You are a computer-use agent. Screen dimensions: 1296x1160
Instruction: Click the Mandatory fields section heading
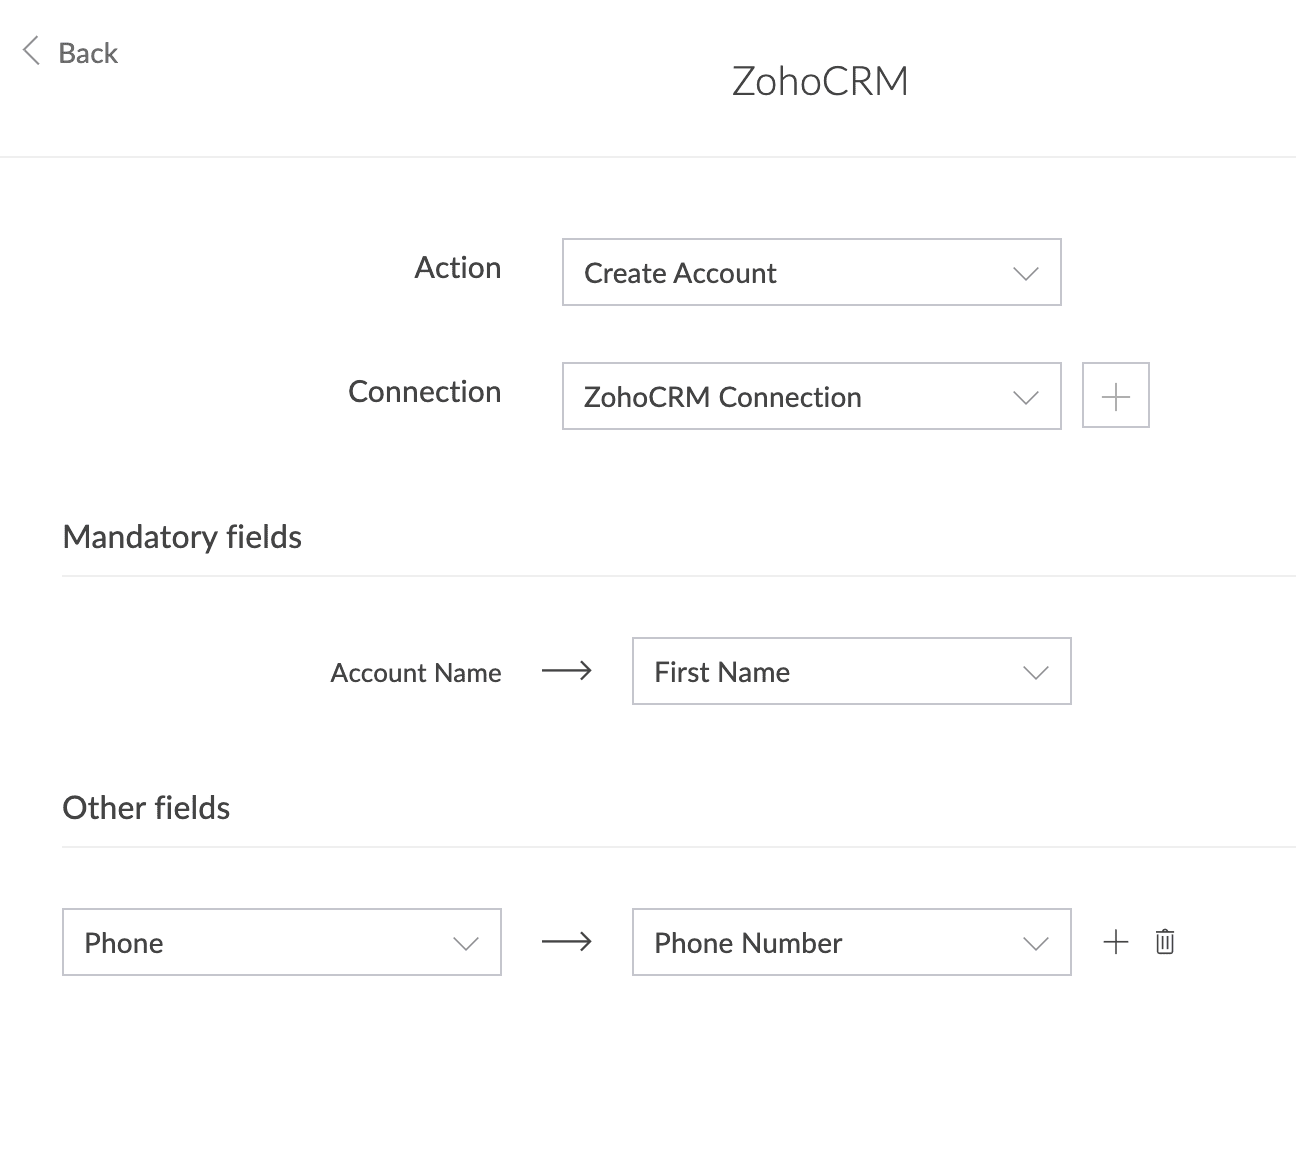[x=182, y=537]
